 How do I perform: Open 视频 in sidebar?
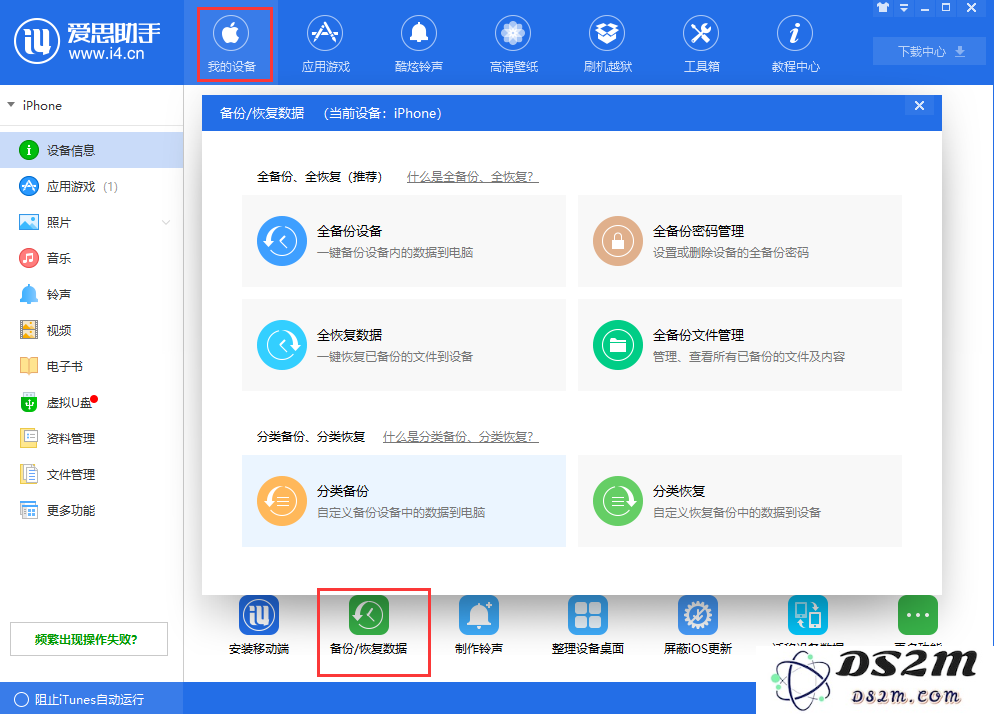91,330
